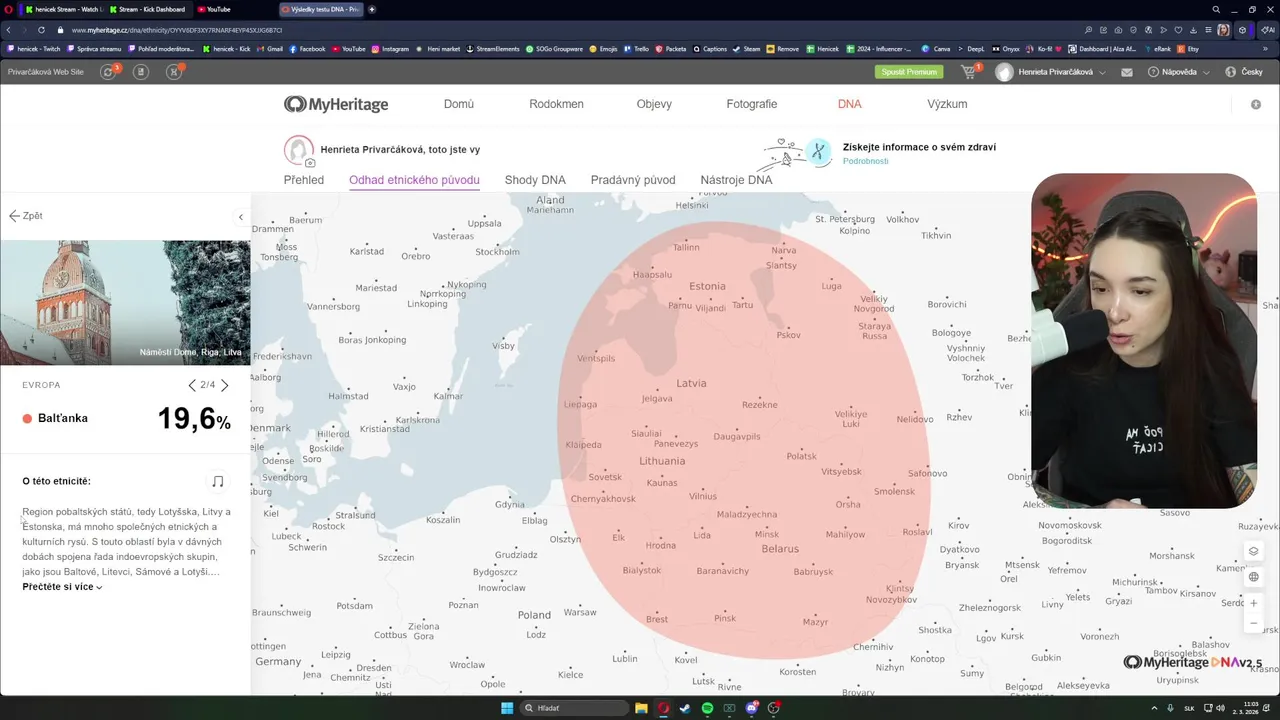Open the MyHeritage logo home link
This screenshot has width=1280, height=720.
point(336,104)
